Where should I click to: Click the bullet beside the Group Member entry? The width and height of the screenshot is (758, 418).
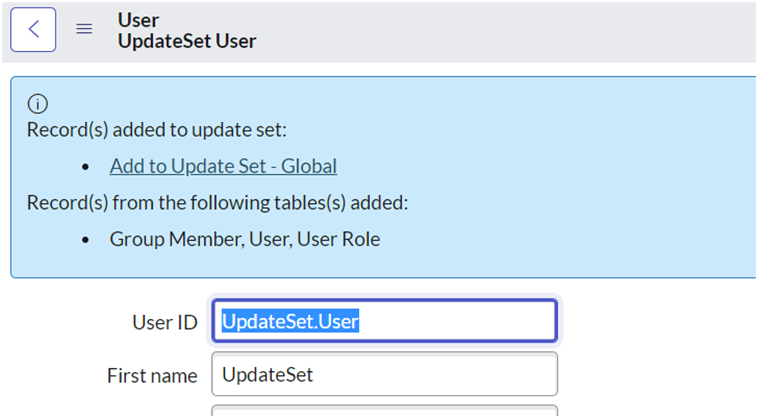[87, 240]
